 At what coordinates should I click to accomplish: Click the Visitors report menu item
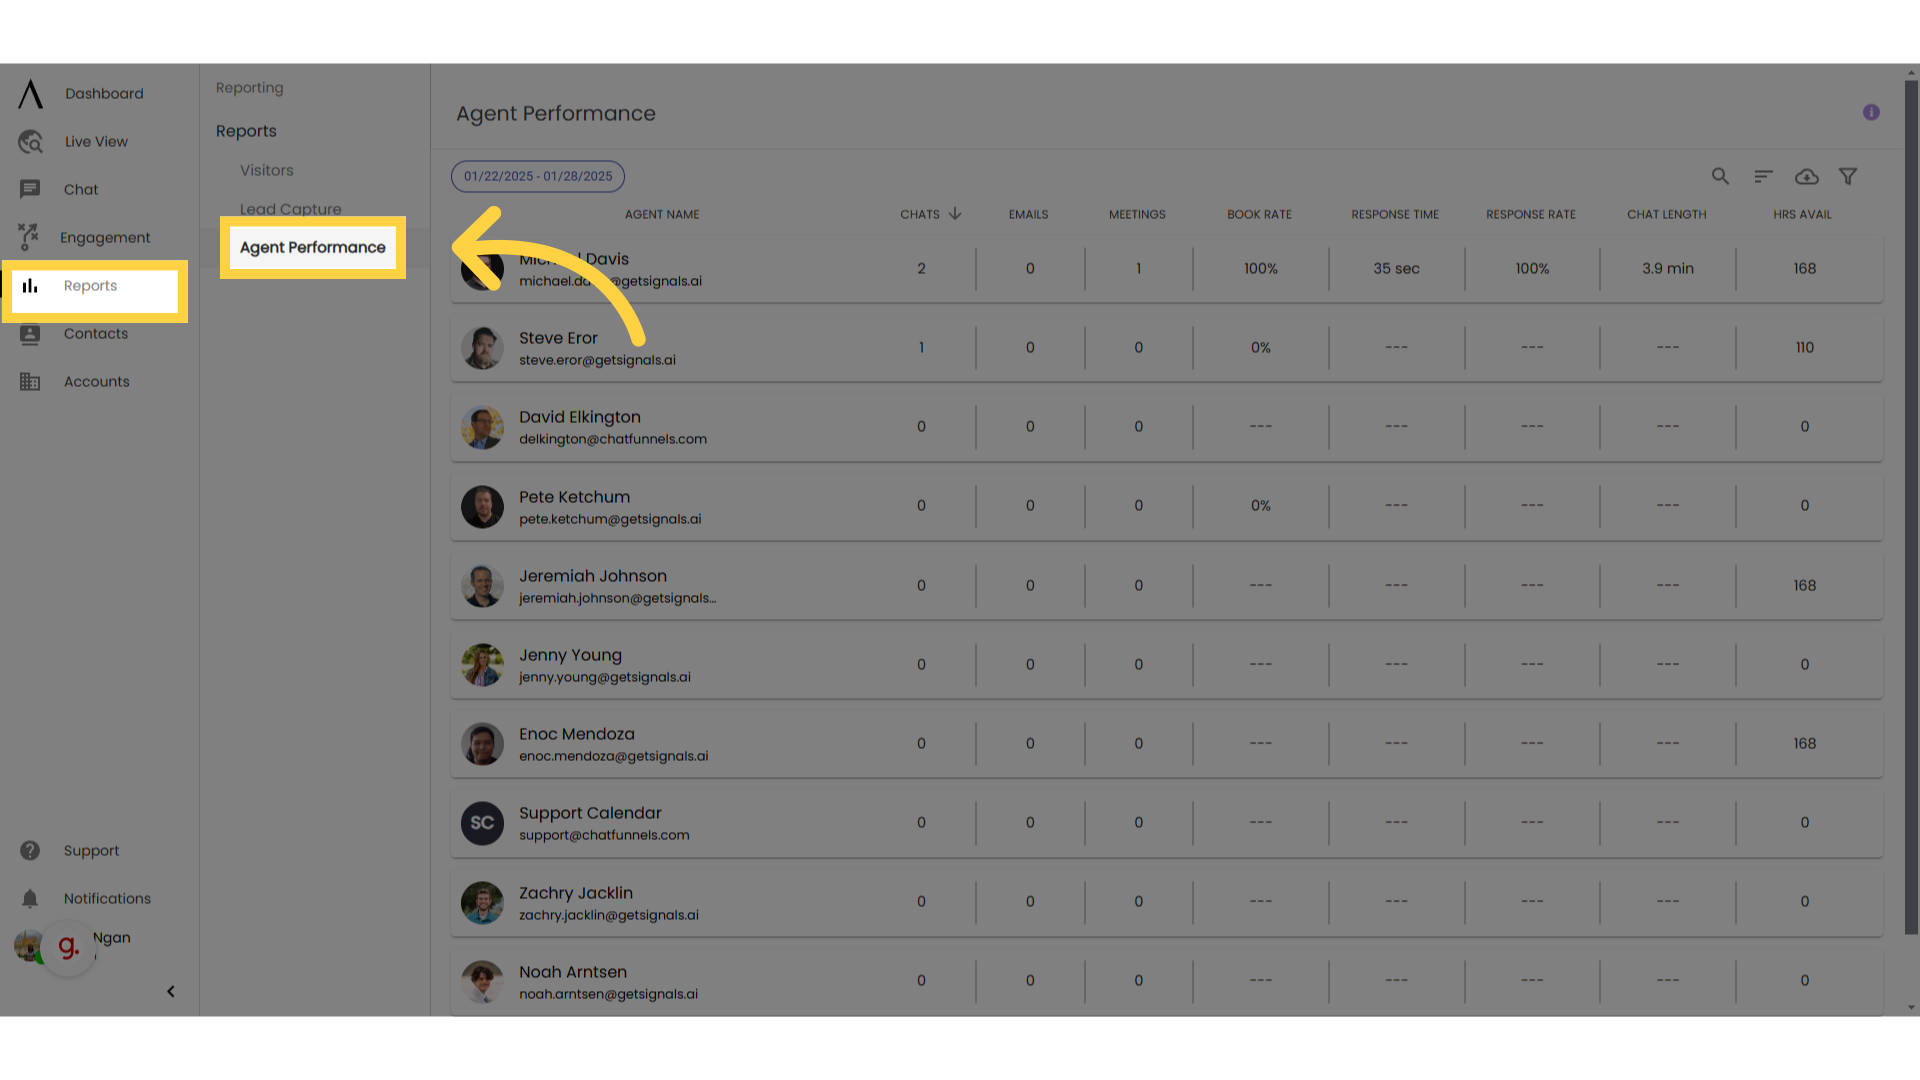[266, 170]
